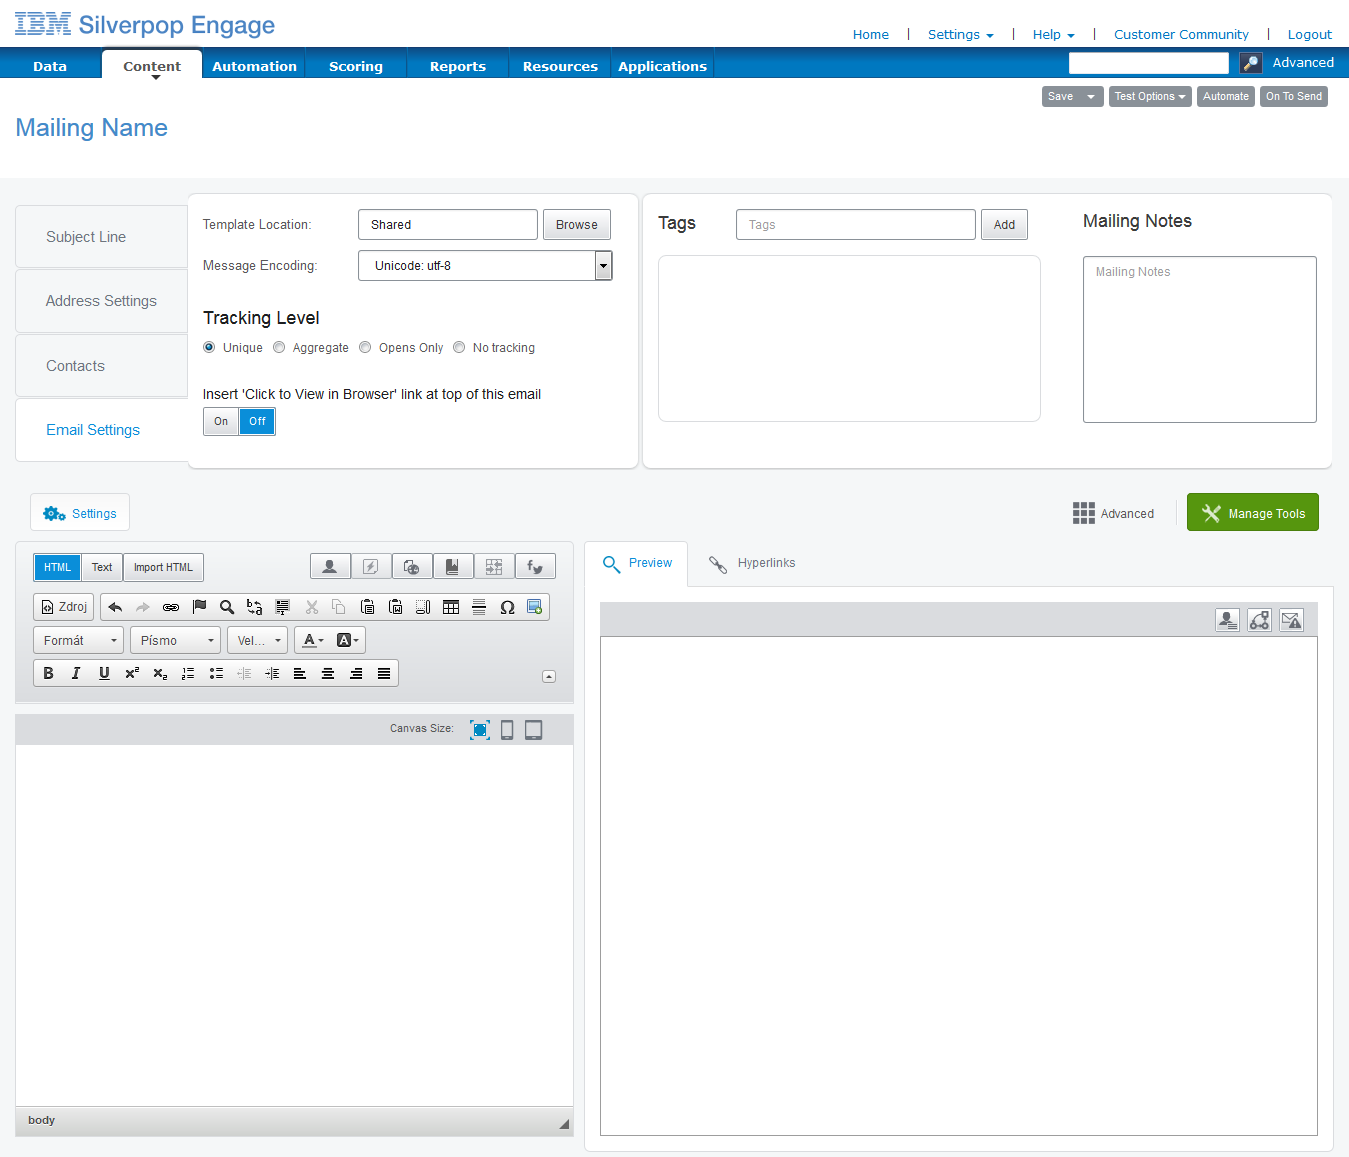
Task: Increase the indent of the text
Action: click(x=272, y=673)
